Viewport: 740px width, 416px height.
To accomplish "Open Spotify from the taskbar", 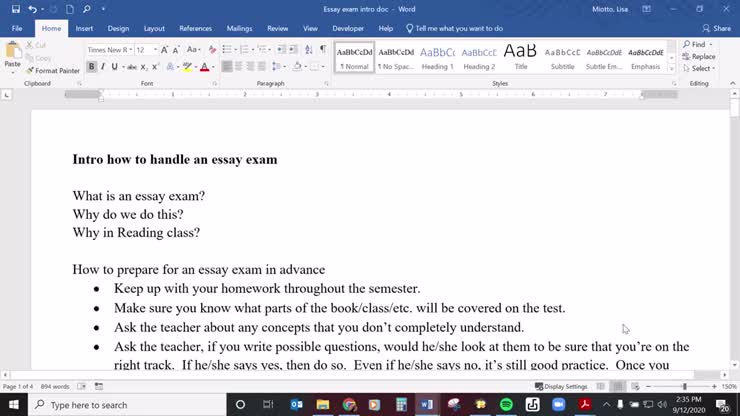I will pyautogui.click(x=505, y=405).
